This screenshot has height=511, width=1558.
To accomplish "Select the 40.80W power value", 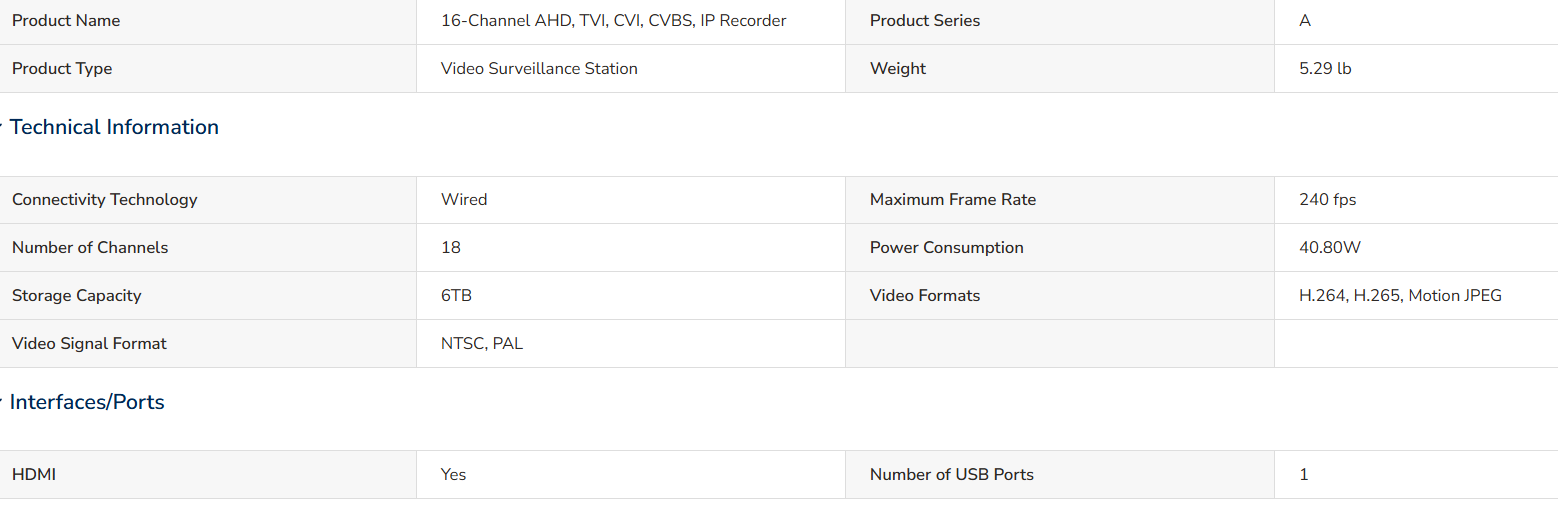I will click(x=1330, y=247).
